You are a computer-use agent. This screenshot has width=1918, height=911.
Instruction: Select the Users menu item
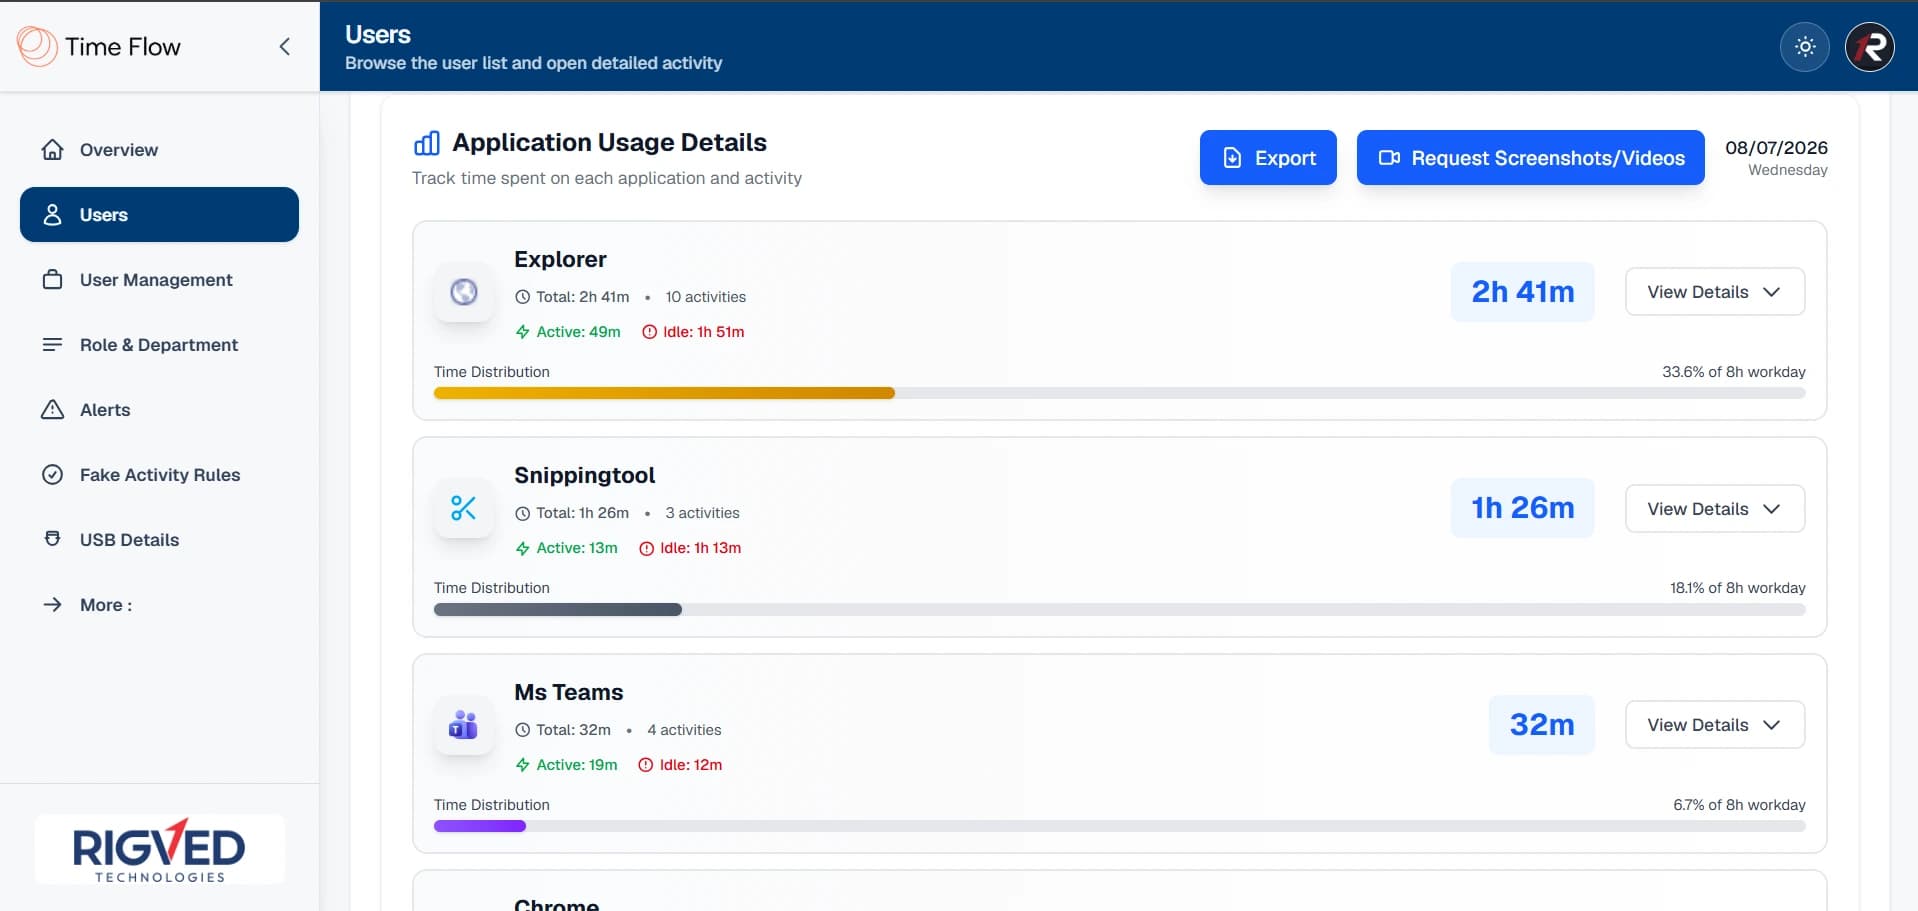click(159, 215)
